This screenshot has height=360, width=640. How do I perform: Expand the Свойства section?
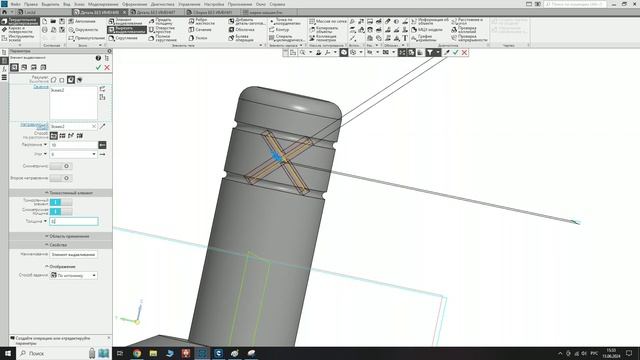pyautogui.click(x=60, y=245)
